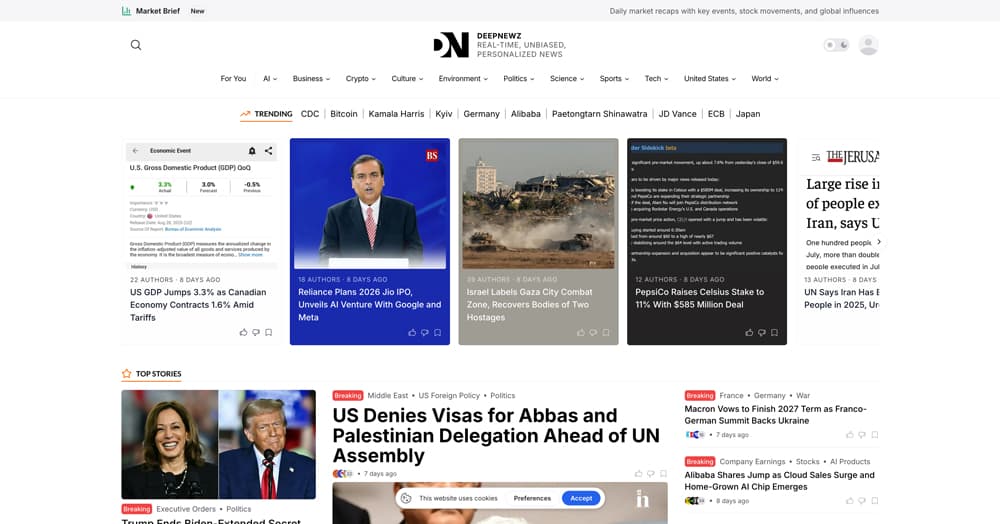Bookmark the PepsiCo Celsius Stake card
The width and height of the screenshot is (1000, 524).
[x=774, y=333]
